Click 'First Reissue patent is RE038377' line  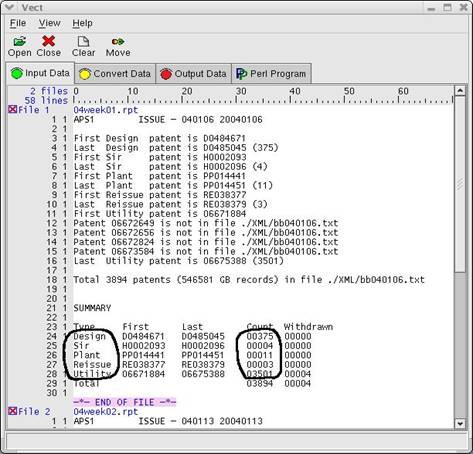[160, 194]
